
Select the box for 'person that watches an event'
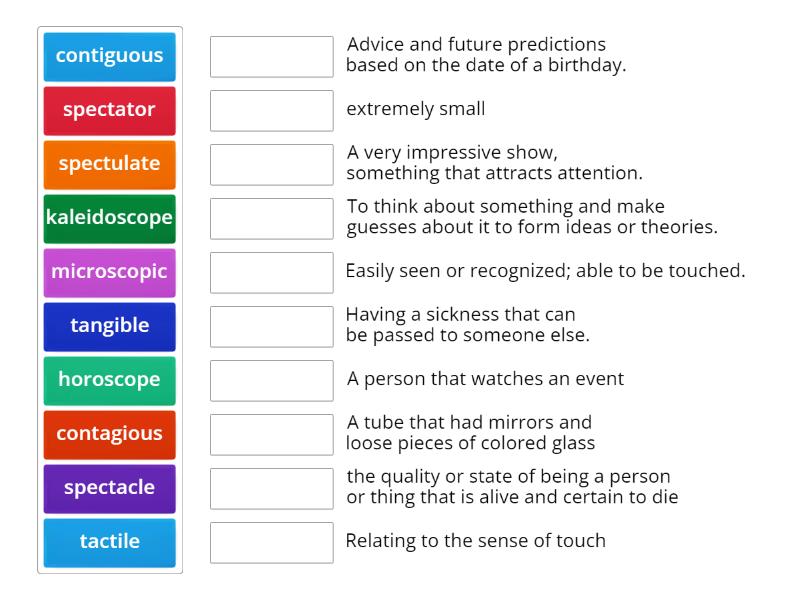[272, 381]
